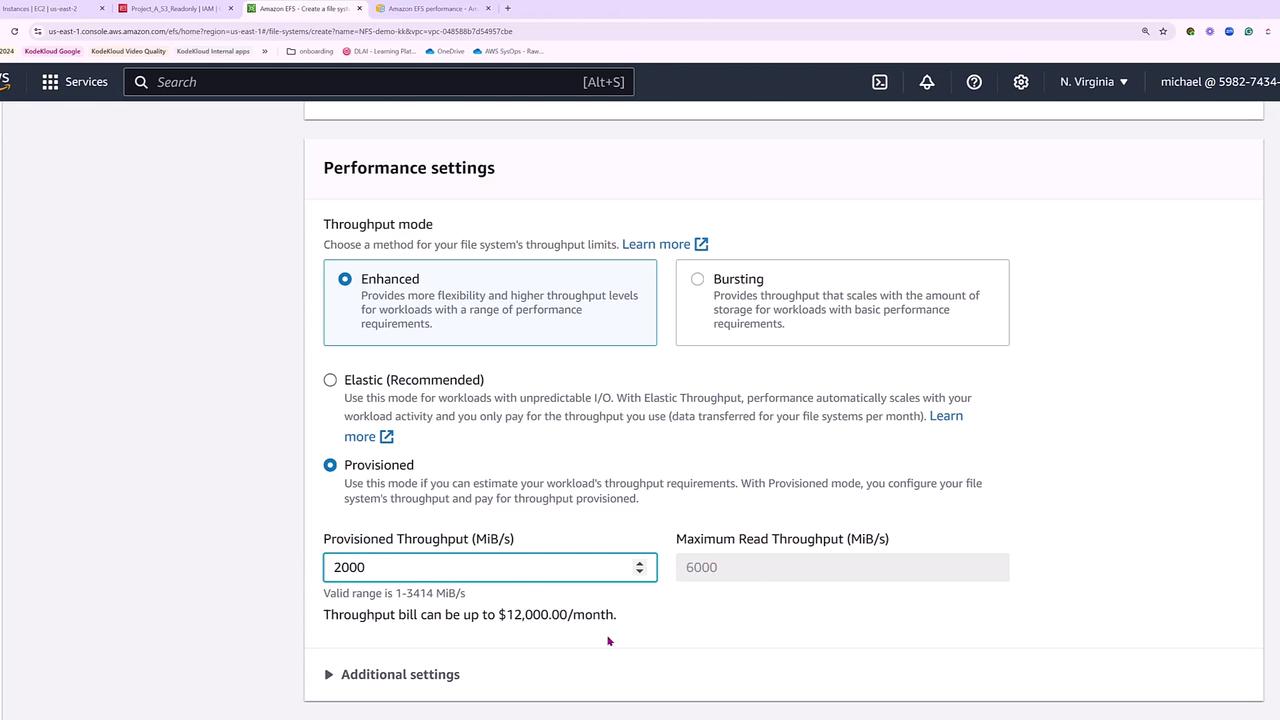Close the Instances EC2 tab

point(102,8)
